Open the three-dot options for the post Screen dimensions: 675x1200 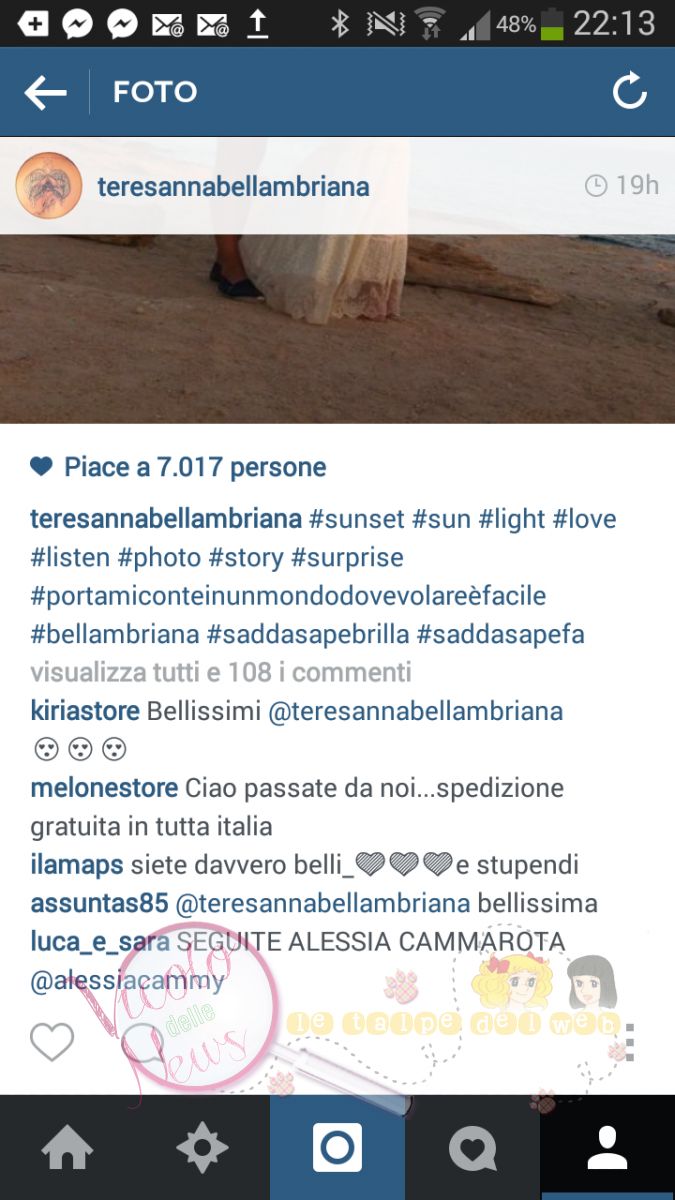point(628,1041)
